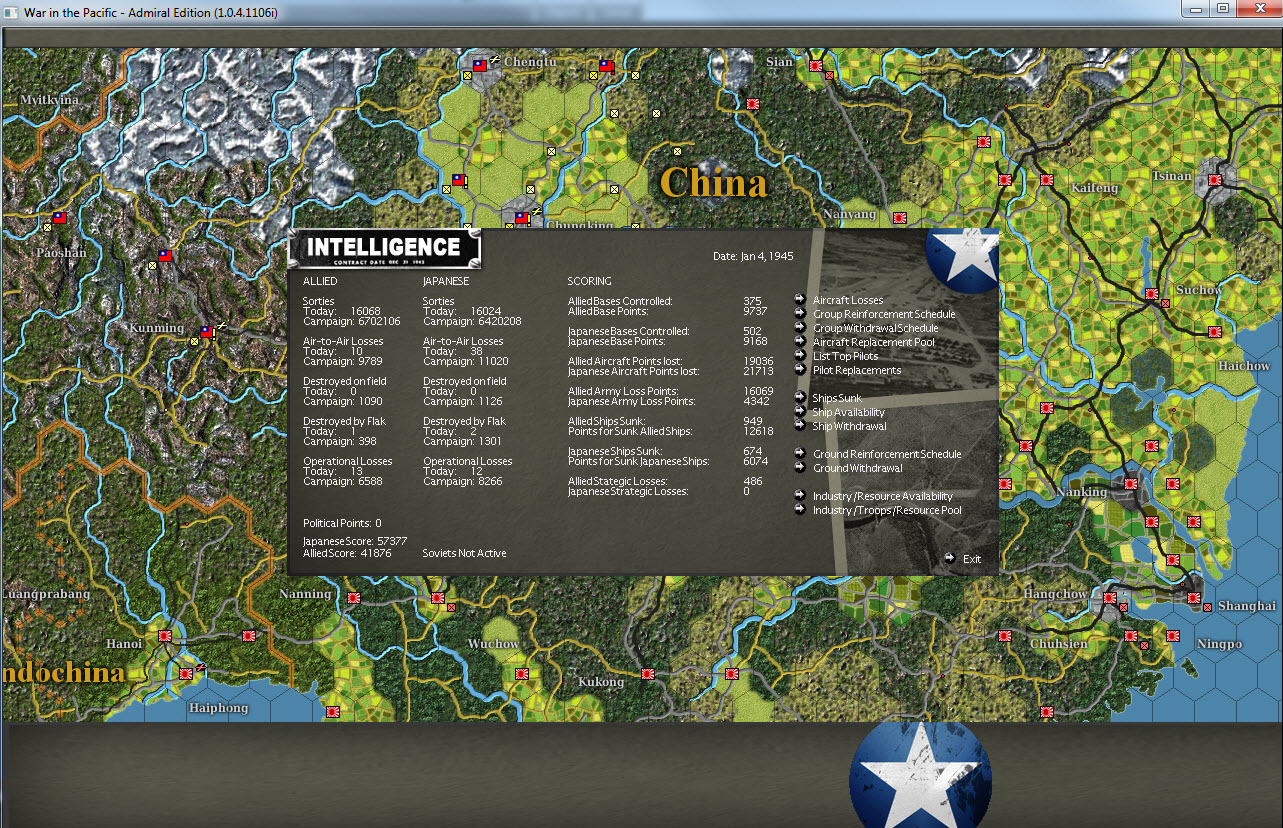Select the Japanese flag left of Chuhsien label

pyautogui.click(x=1004, y=635)
